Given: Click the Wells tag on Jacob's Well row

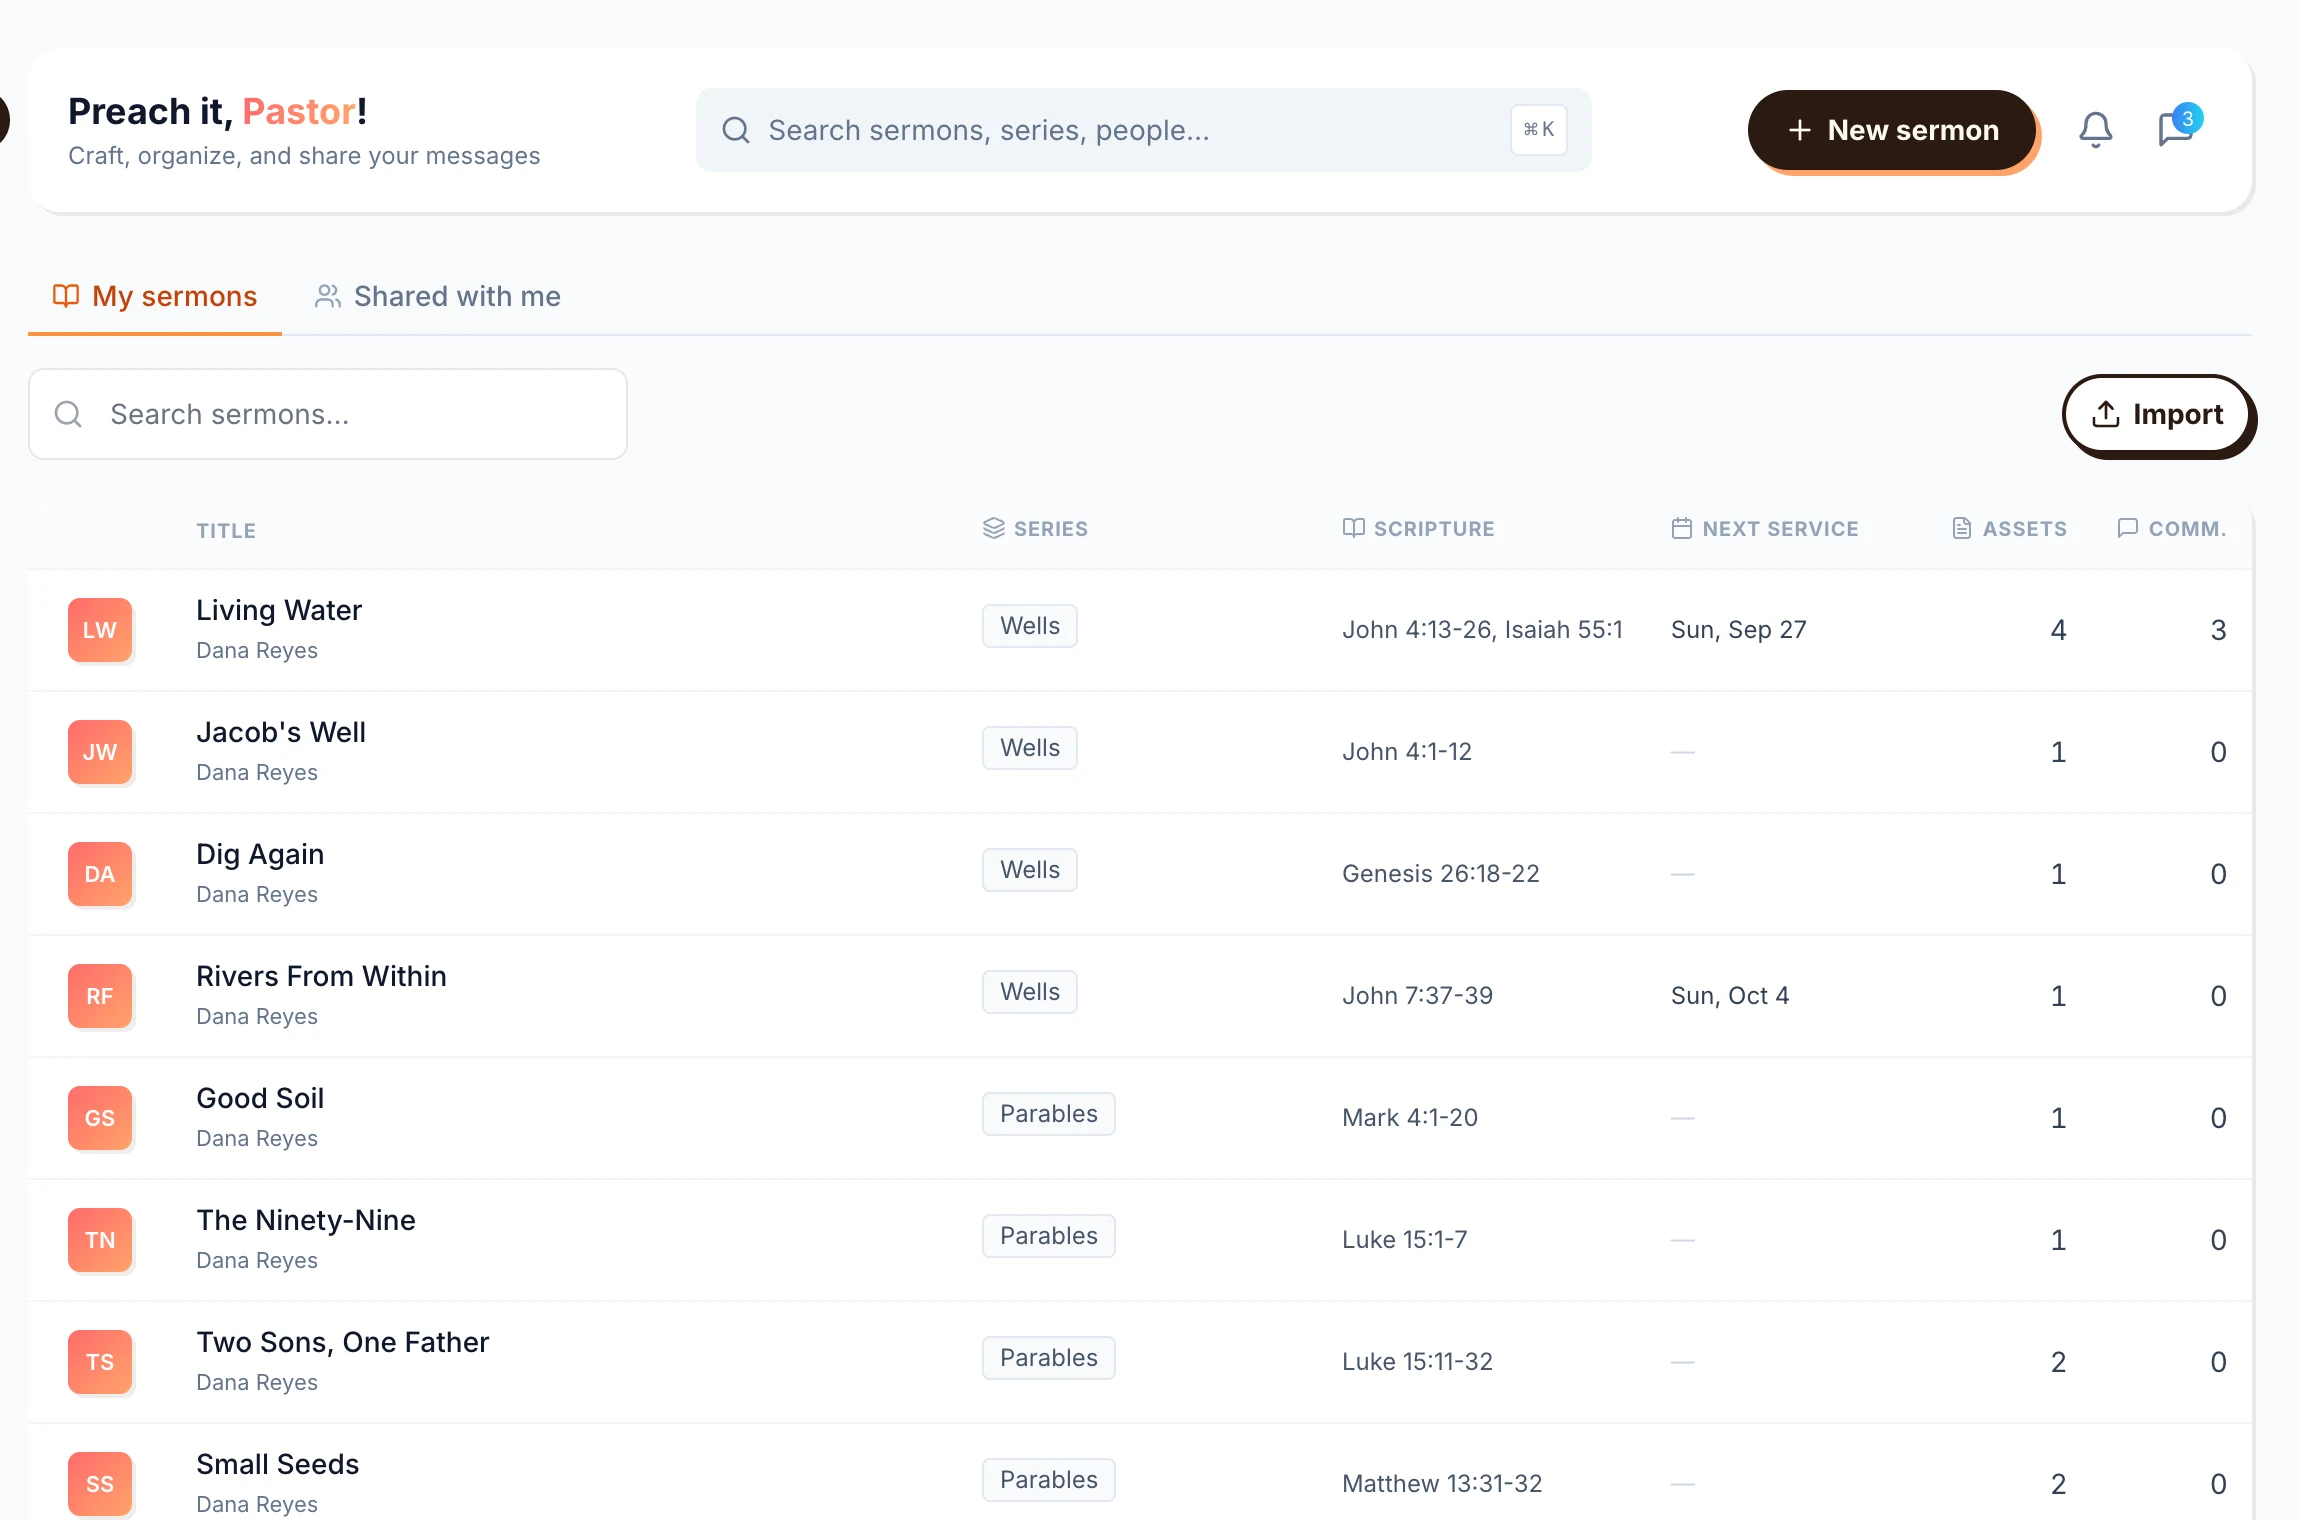Looking at the screenshot, I should tap(1030, 748).
